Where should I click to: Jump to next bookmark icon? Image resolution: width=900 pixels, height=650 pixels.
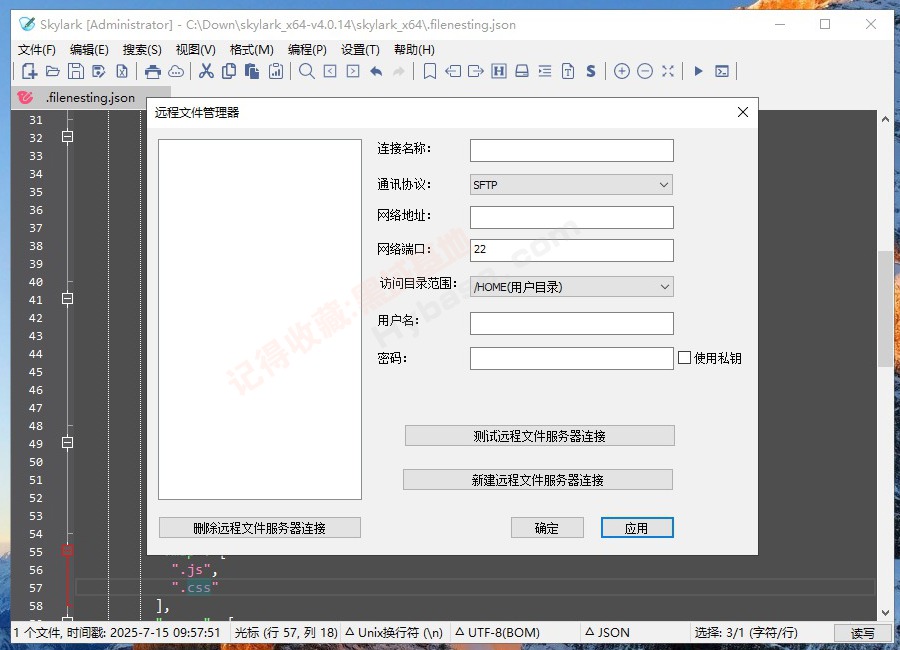pos(476,71)
